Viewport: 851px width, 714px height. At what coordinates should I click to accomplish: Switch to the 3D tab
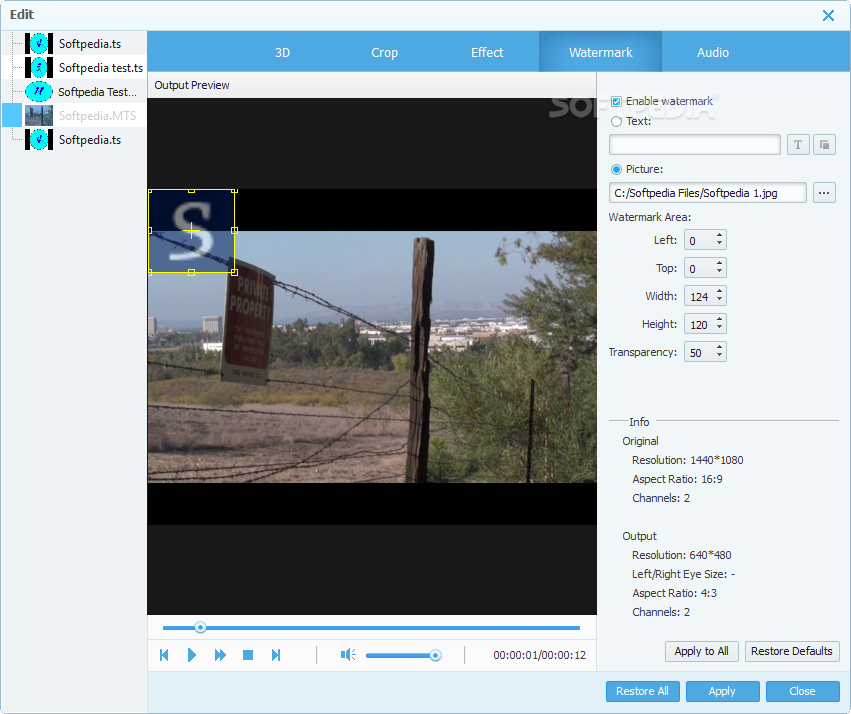click(x=282, y=52)
